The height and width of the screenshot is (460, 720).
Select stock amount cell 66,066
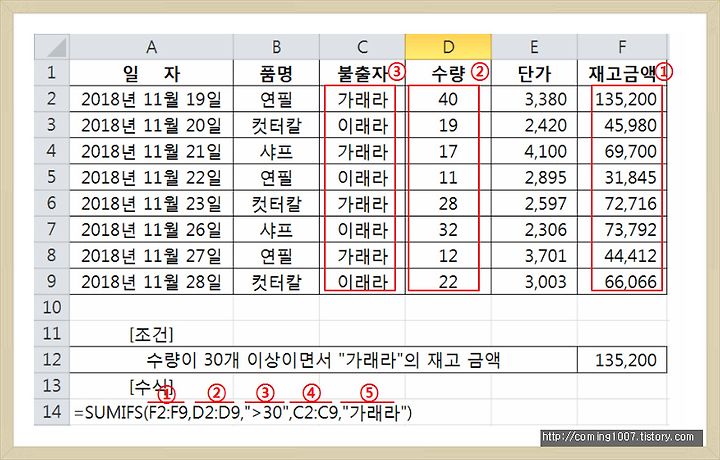[622, 281]
